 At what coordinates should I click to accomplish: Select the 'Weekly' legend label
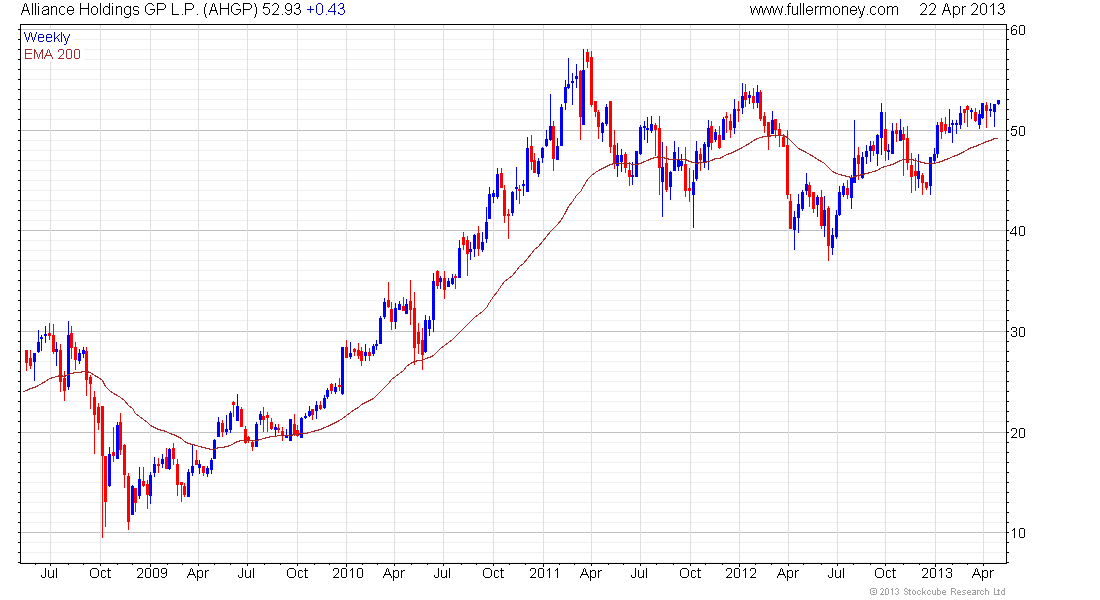click(x=47, y=37)
